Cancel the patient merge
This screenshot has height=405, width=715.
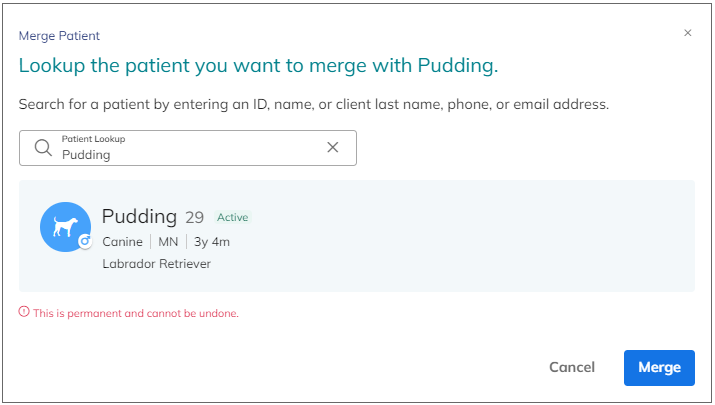click(572, 368)
